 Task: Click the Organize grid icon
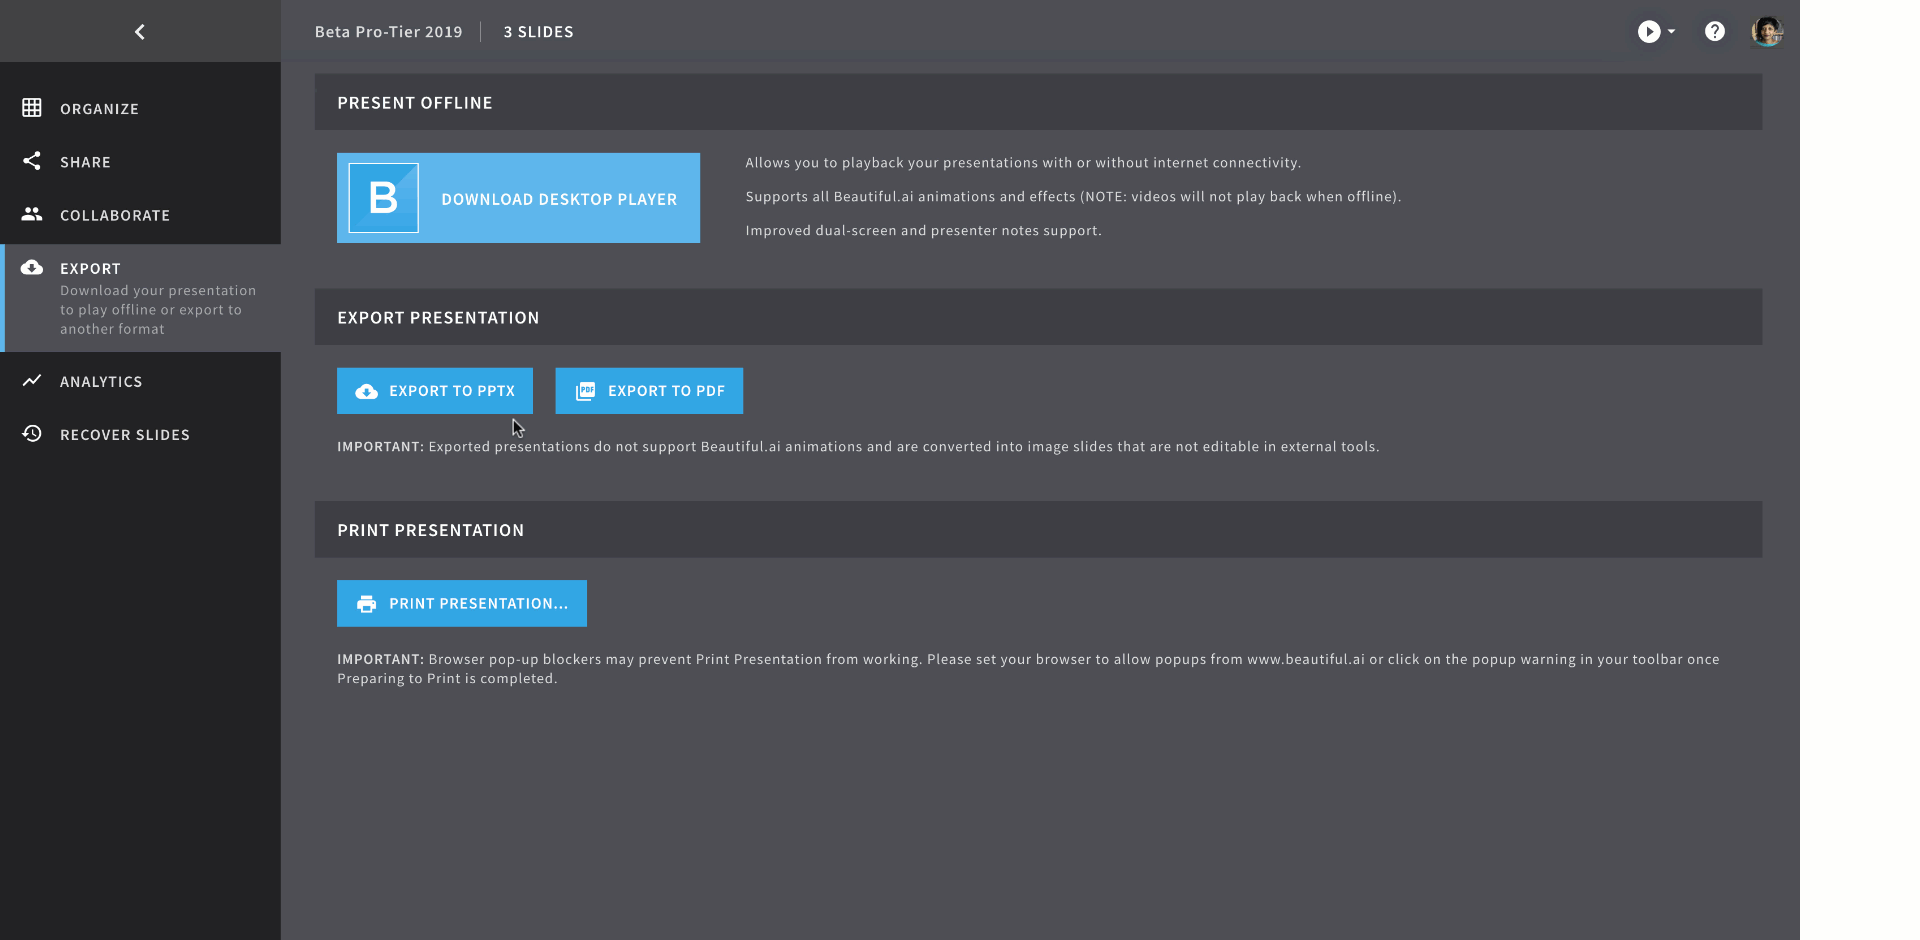tap(32, 108)
